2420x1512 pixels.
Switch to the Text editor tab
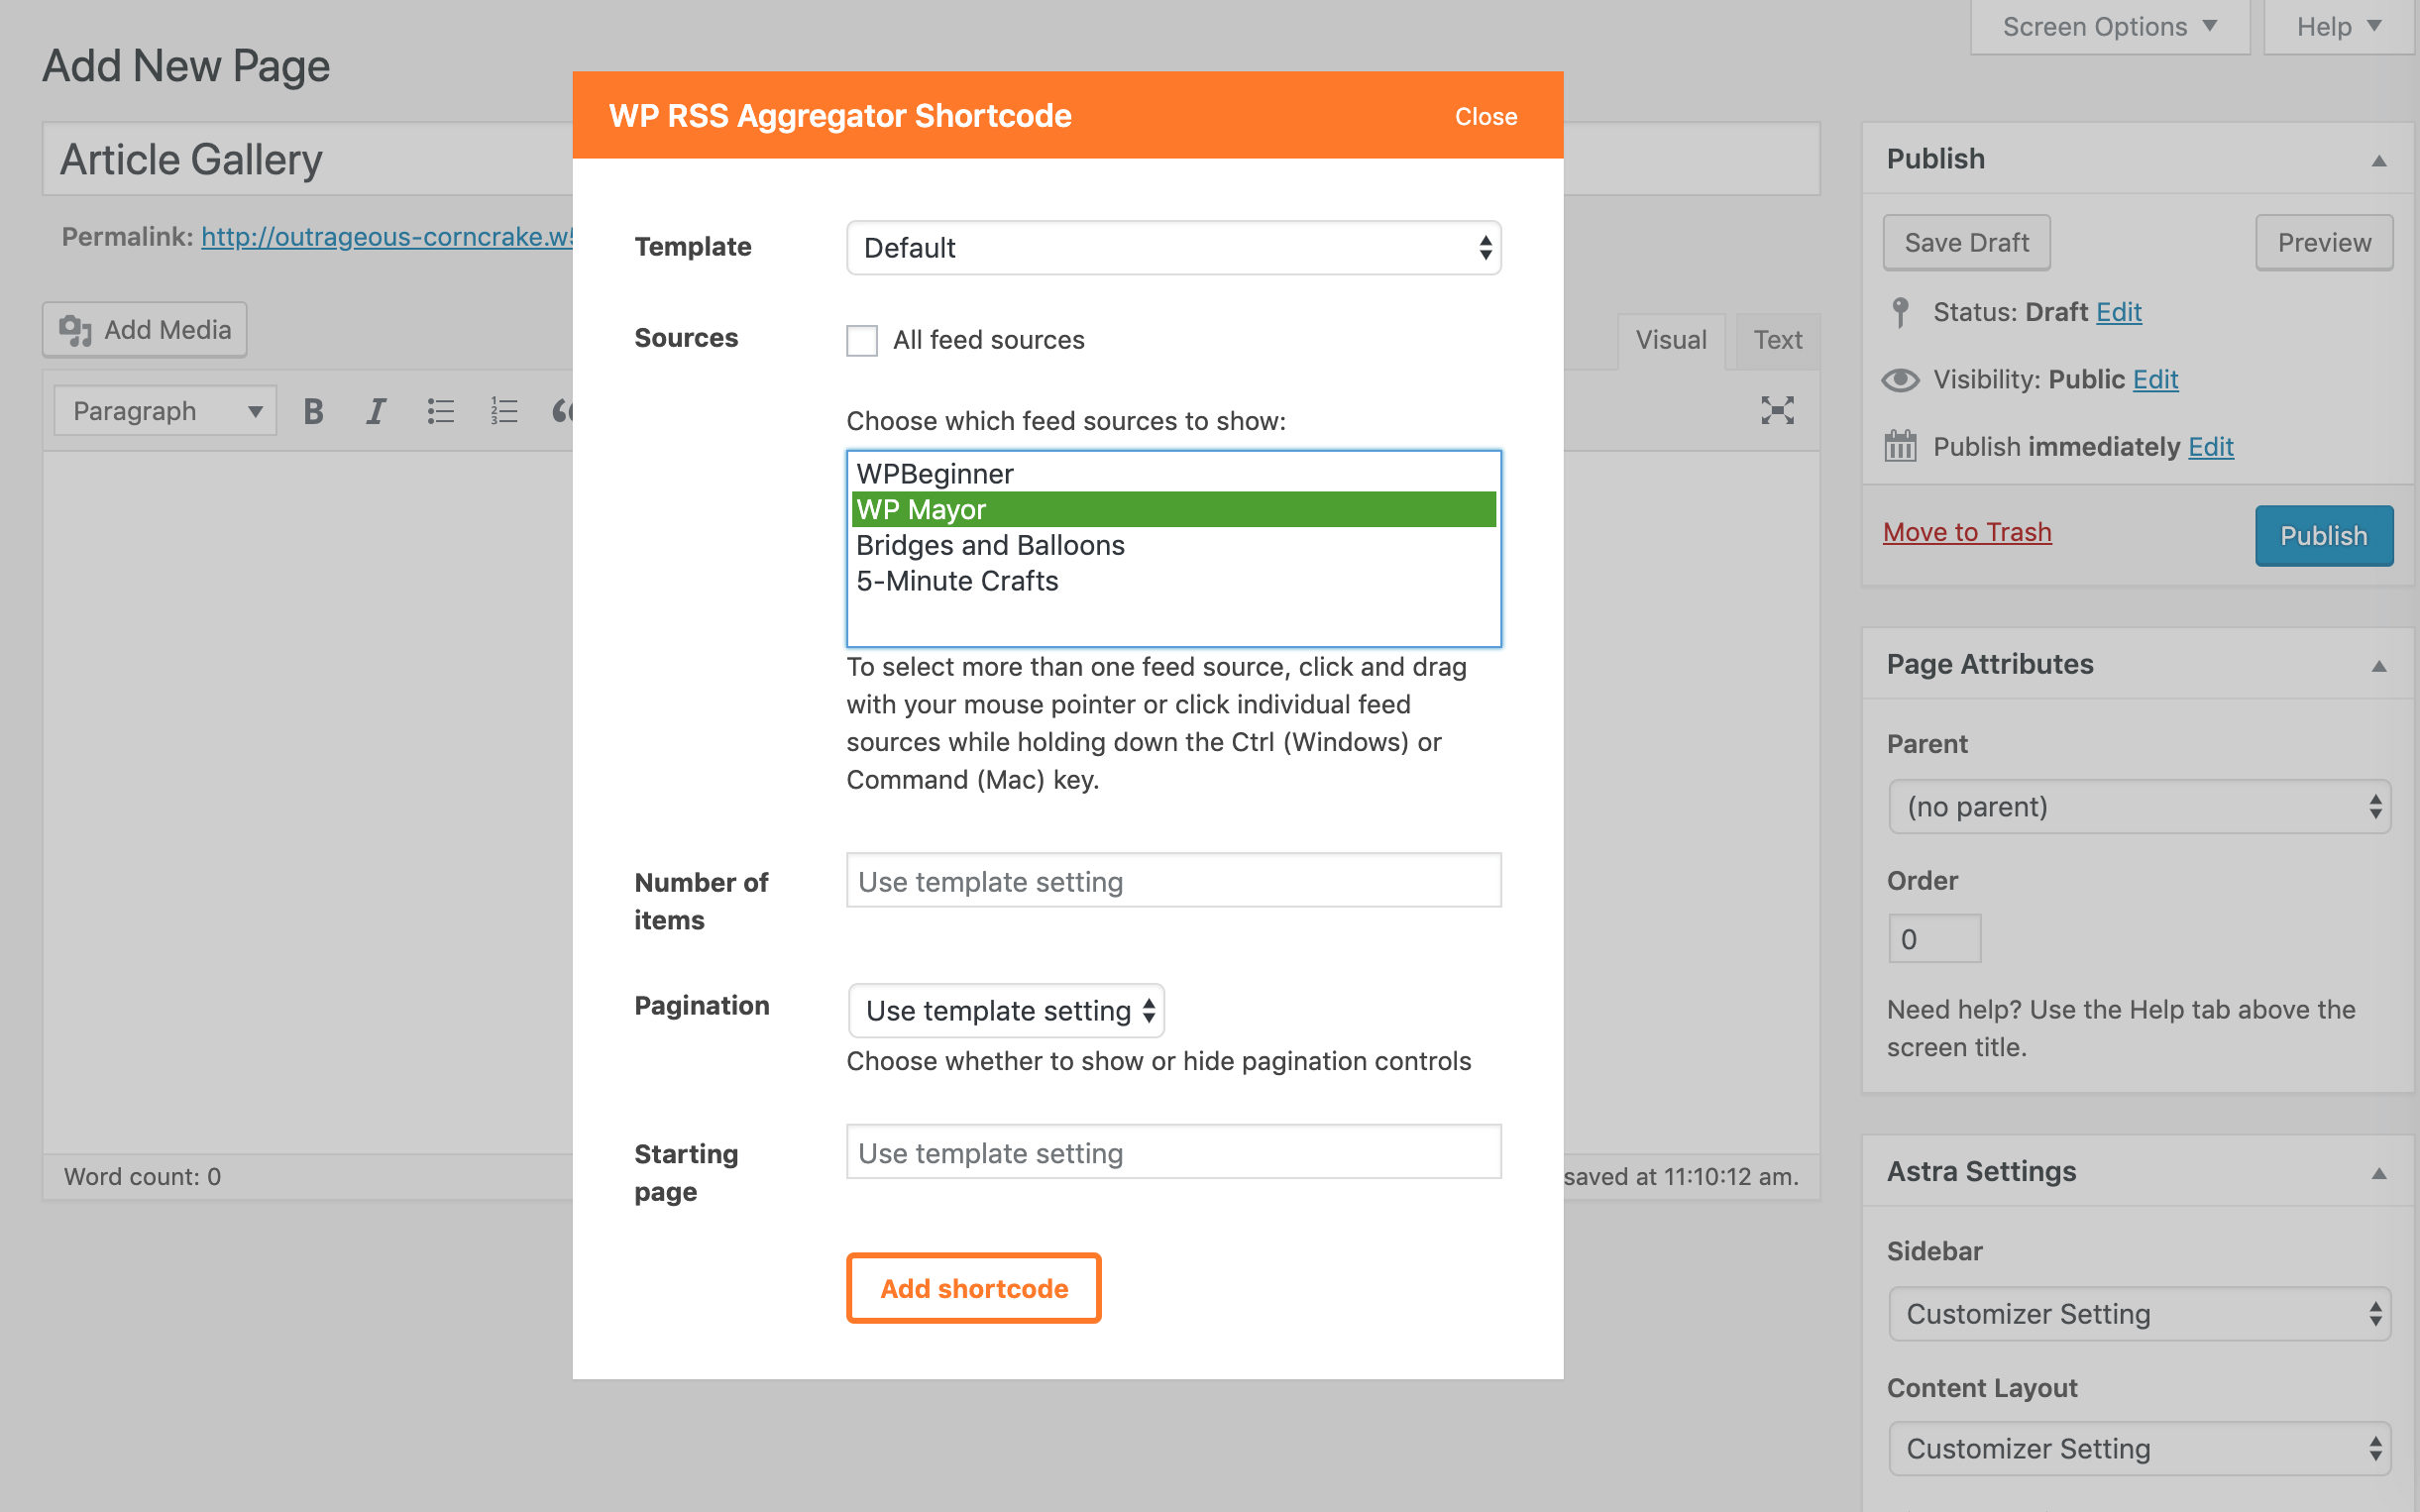pos(1778,340)
